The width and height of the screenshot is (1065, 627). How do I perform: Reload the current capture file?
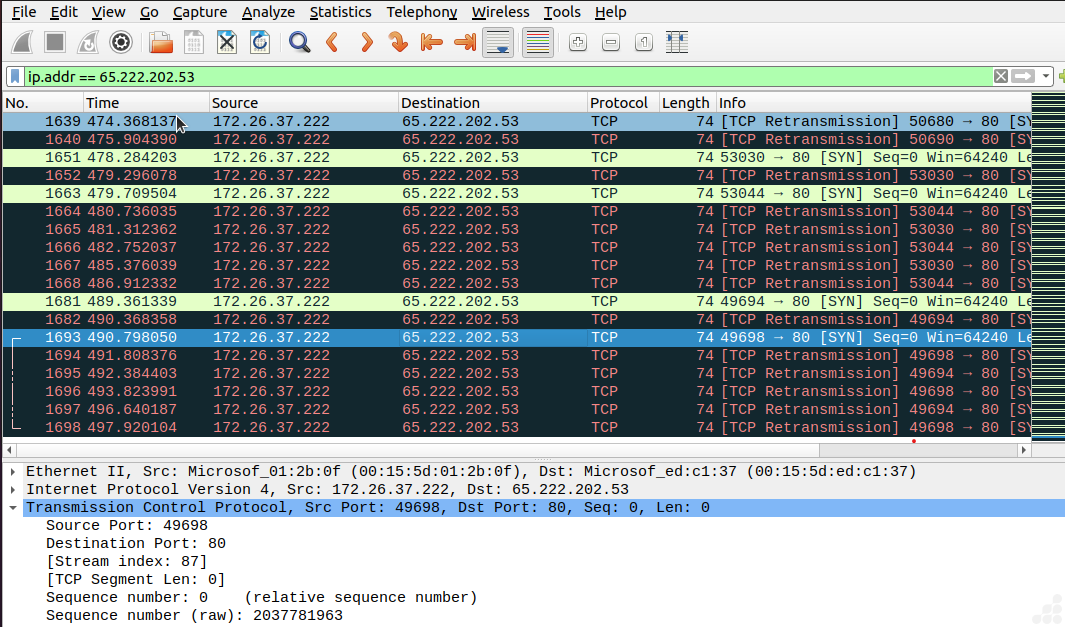point(259,42)
